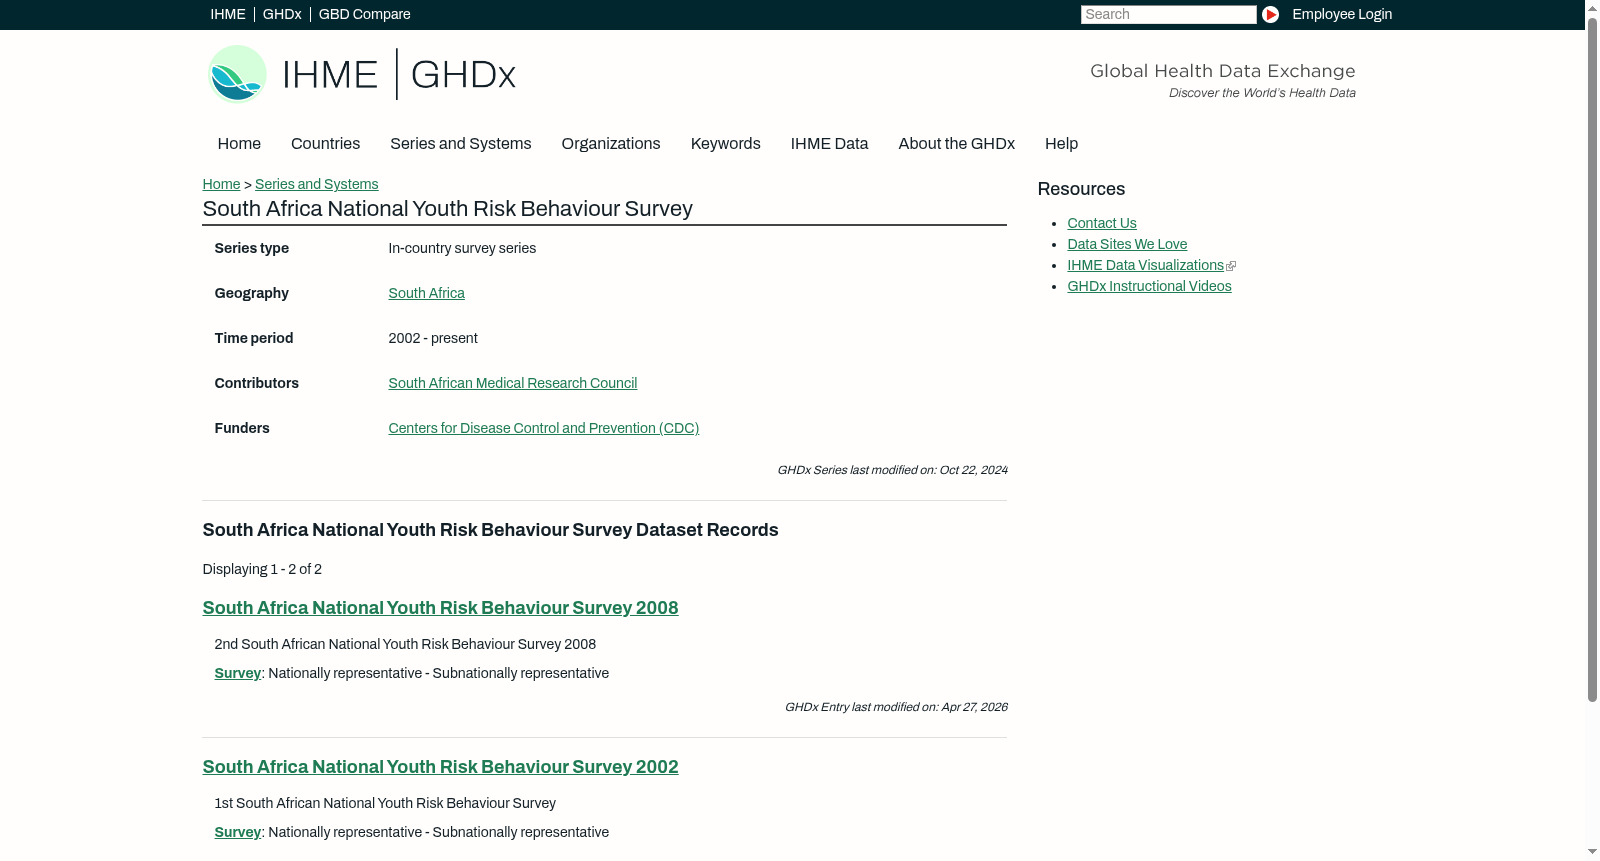Open the Help menu item
The image size is (1600, 861).
tap(1061, 144)
